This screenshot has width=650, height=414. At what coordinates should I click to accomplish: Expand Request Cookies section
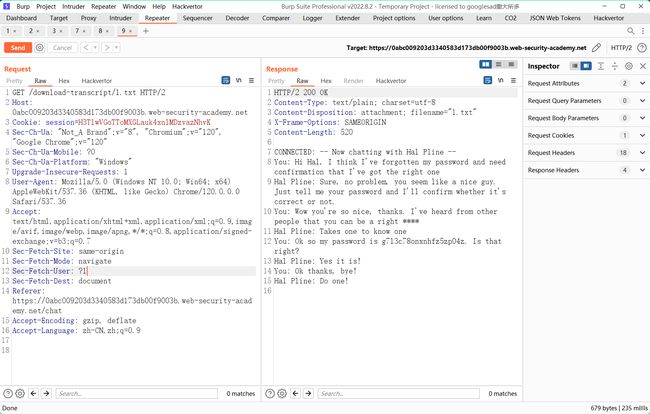[x=642, y=136]
